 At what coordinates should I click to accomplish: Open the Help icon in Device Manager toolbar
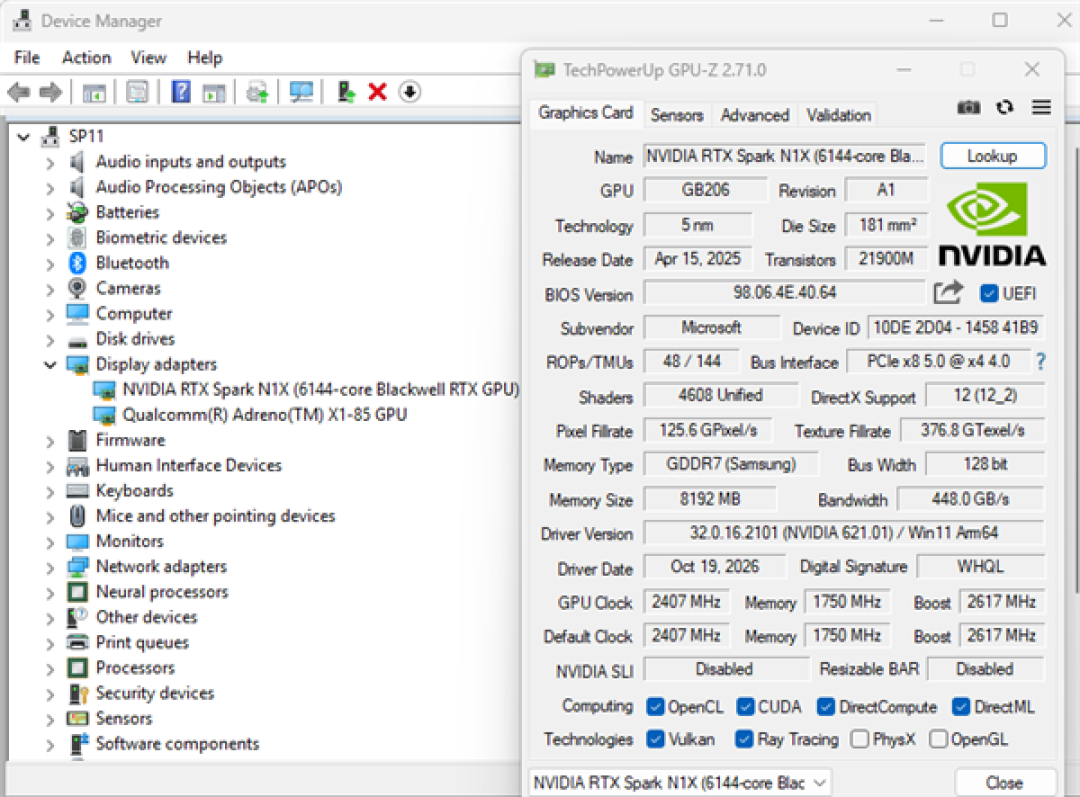tap(180, 92)
